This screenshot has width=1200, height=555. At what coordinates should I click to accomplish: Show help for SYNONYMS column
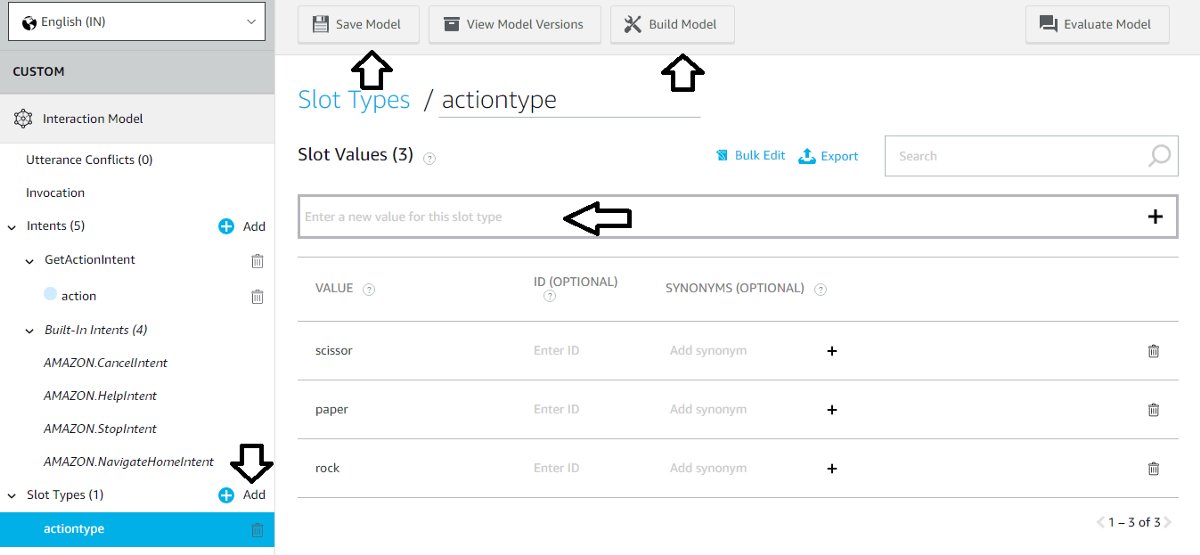821,289
